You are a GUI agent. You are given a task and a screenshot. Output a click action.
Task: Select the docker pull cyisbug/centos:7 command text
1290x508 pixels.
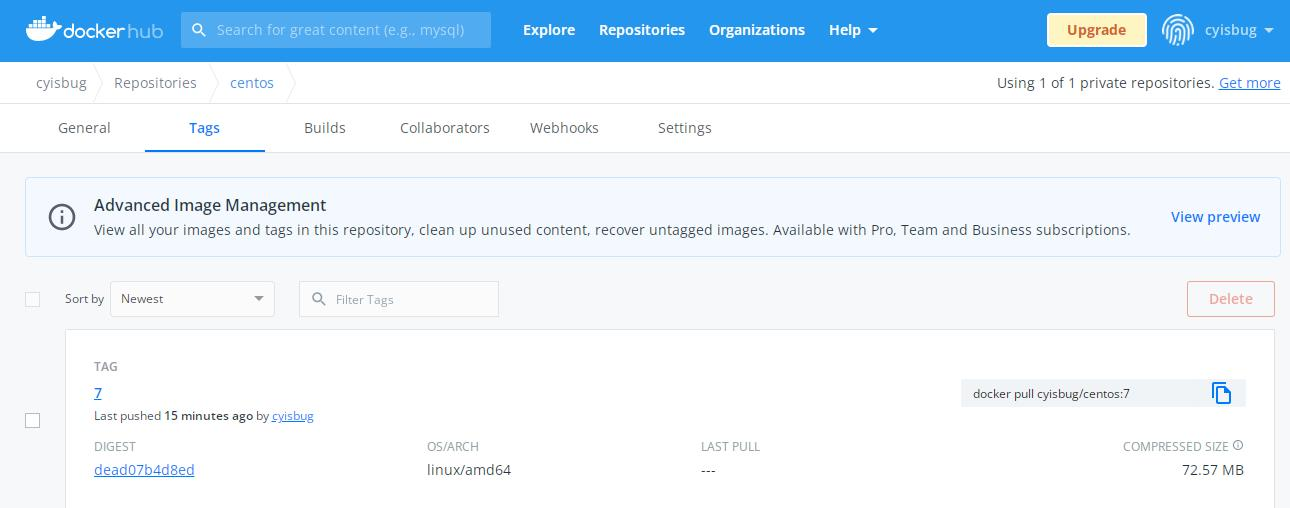point(1051,394)
